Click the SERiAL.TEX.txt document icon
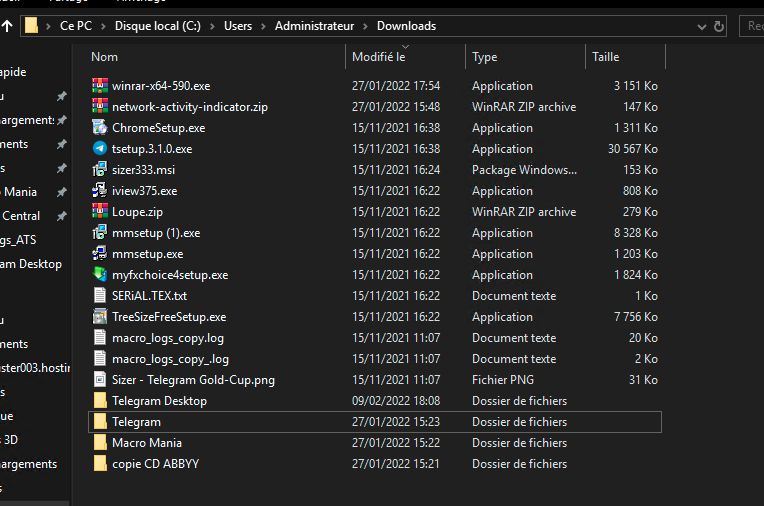This screenshot has height=506, width=764. point(100,295)
